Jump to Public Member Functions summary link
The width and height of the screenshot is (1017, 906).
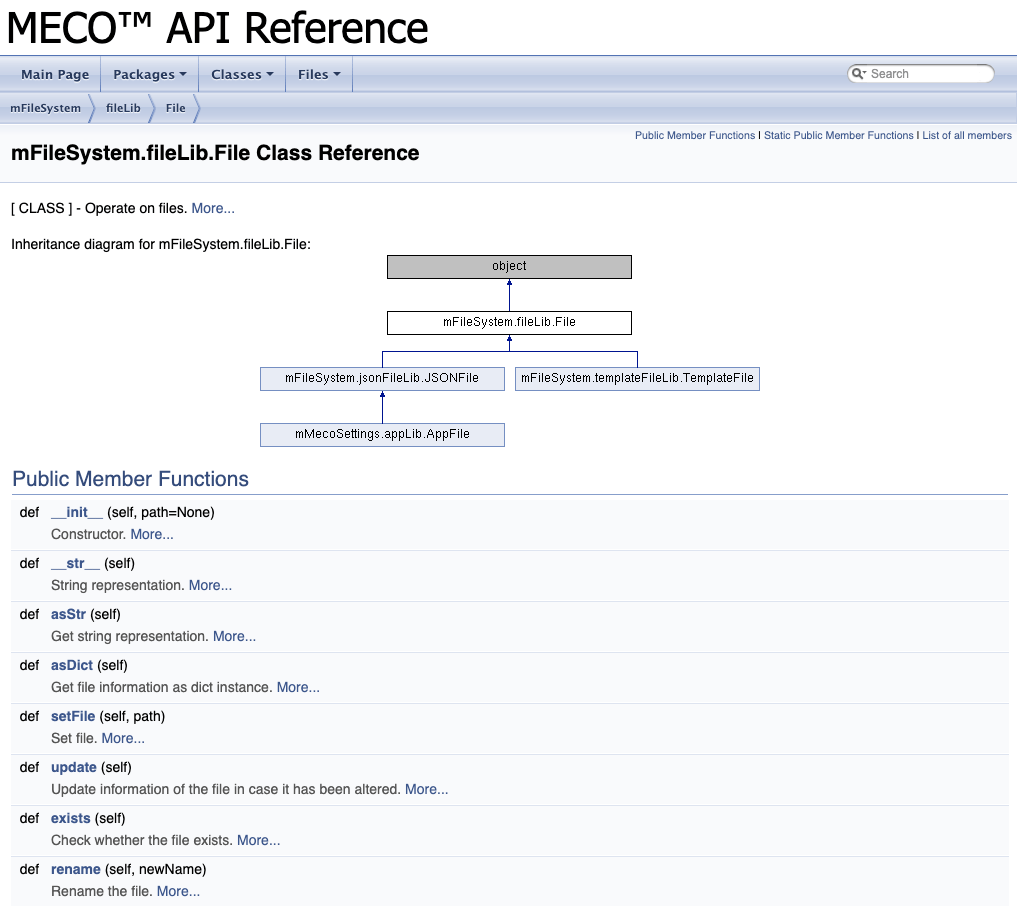tap(695, 135)
